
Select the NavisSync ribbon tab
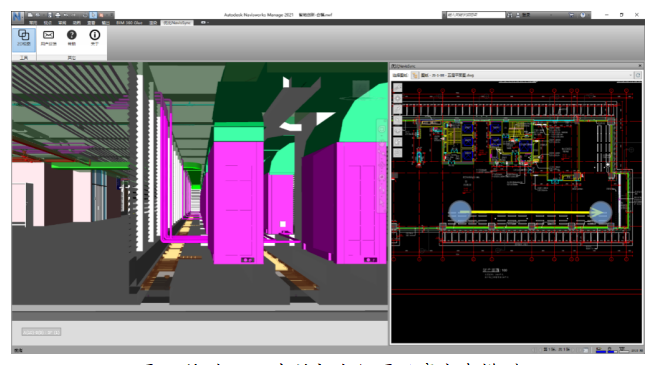point(177,23)
